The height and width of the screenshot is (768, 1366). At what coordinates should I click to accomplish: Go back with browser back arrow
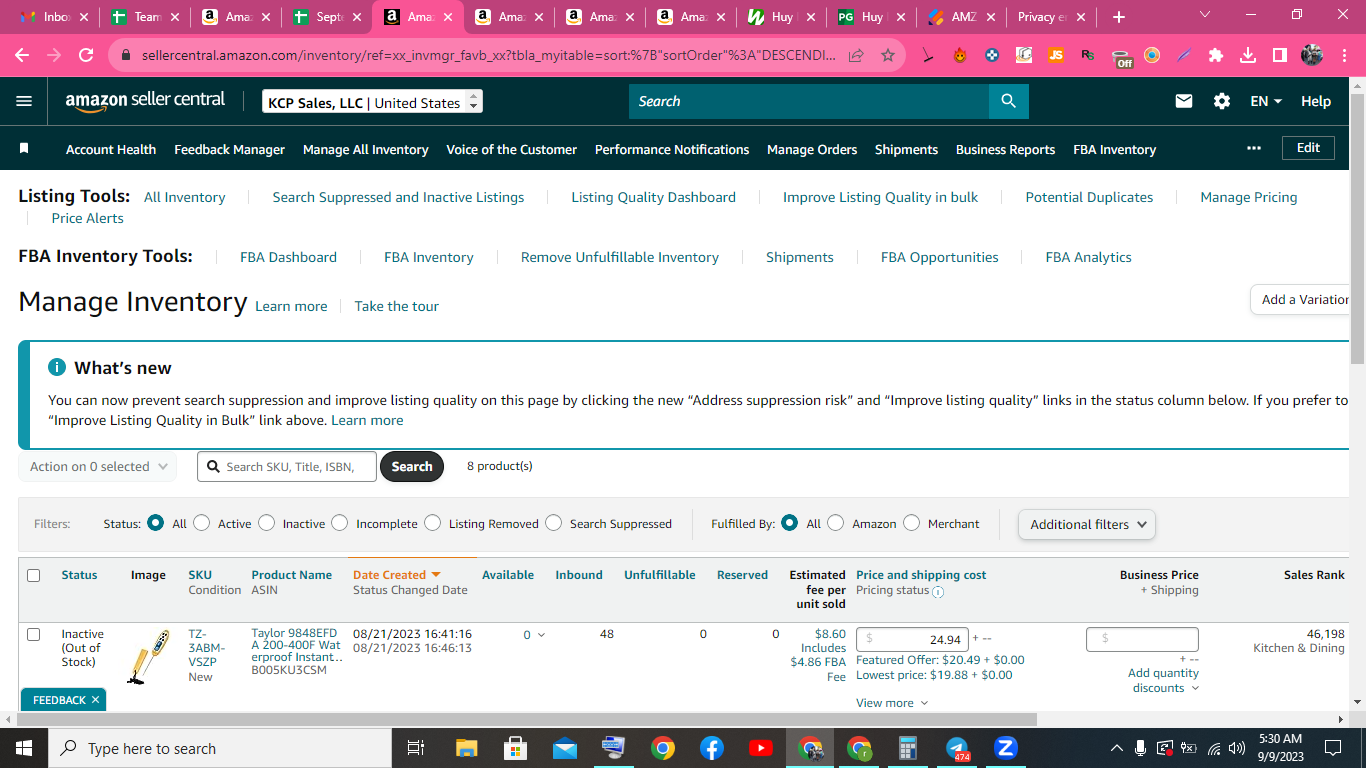[22, 55]
